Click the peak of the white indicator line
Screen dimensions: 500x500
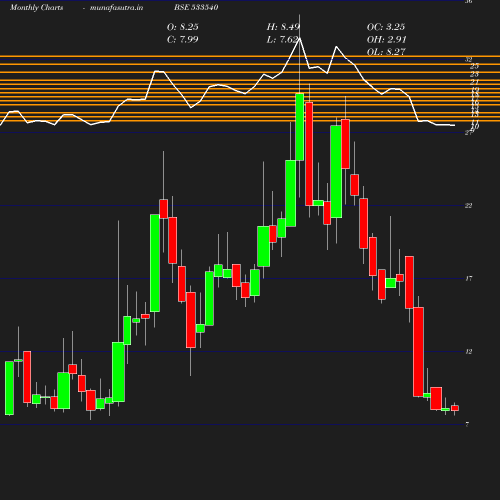[300, 38]
